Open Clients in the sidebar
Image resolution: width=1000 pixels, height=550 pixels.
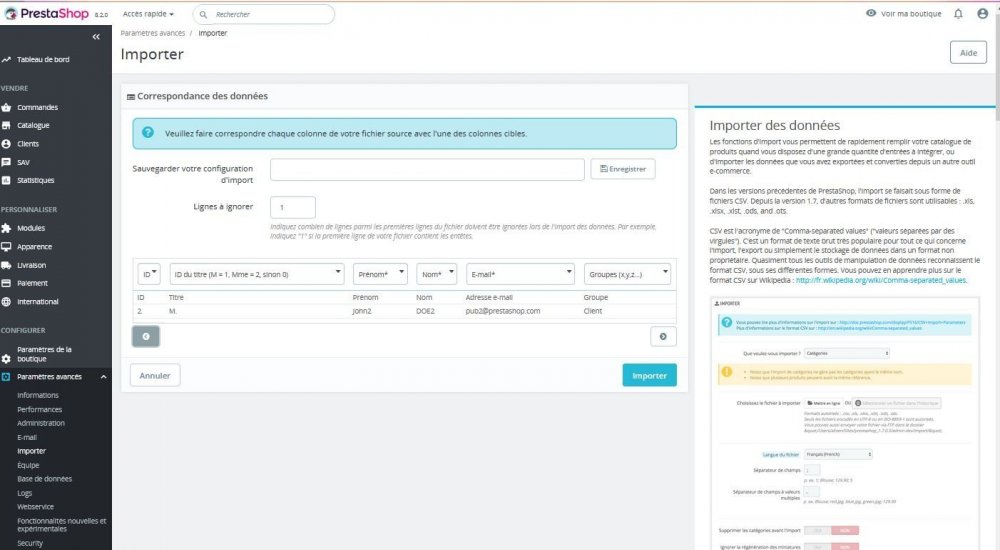click(x=28, y=144)
